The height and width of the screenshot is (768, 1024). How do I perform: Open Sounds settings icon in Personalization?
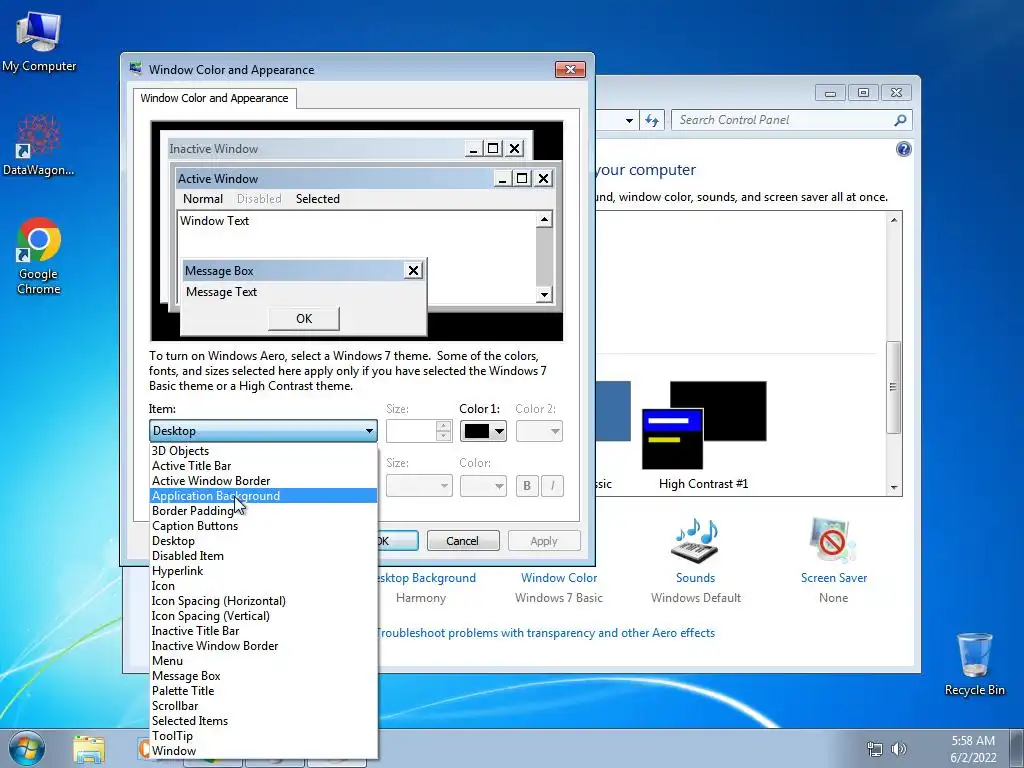pos(696,541)
